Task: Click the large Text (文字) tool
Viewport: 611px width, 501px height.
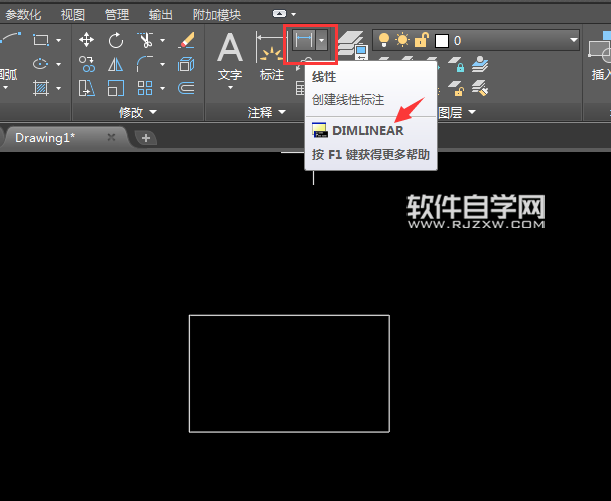Action: pos(230,56)
